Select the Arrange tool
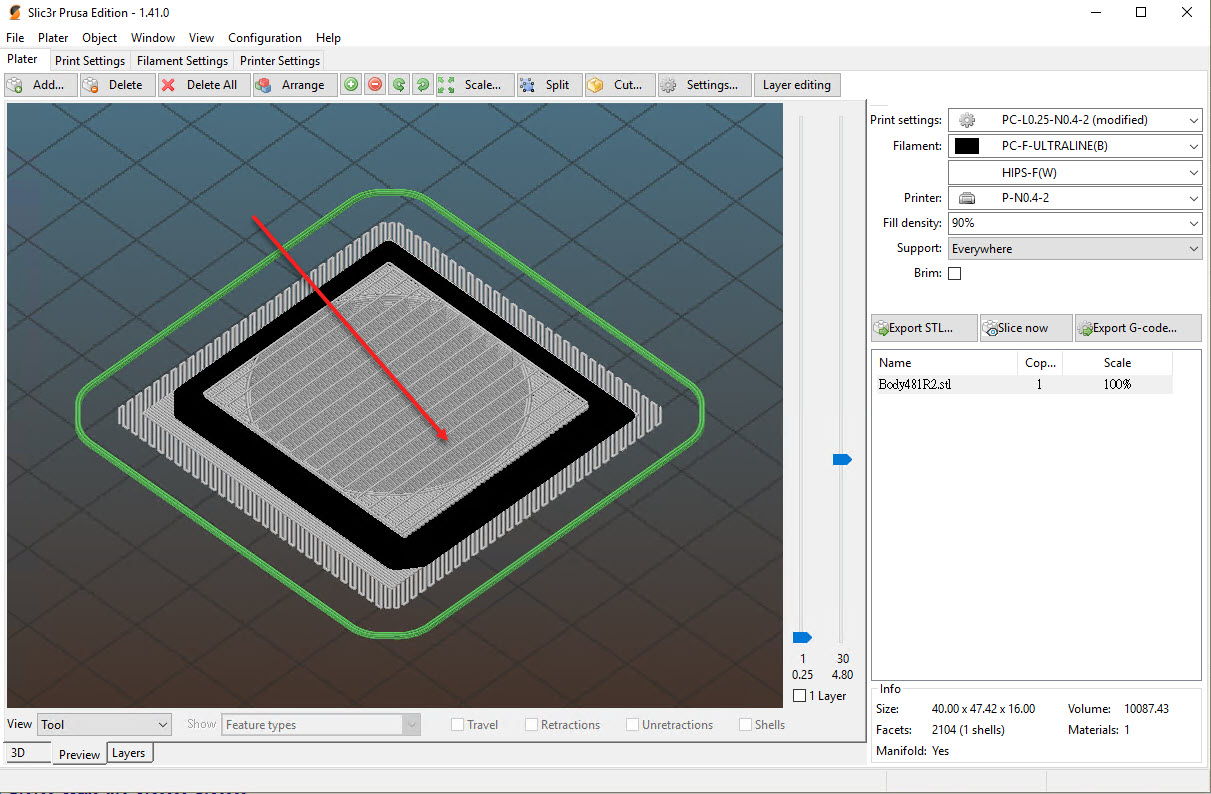 coord(294,84)
